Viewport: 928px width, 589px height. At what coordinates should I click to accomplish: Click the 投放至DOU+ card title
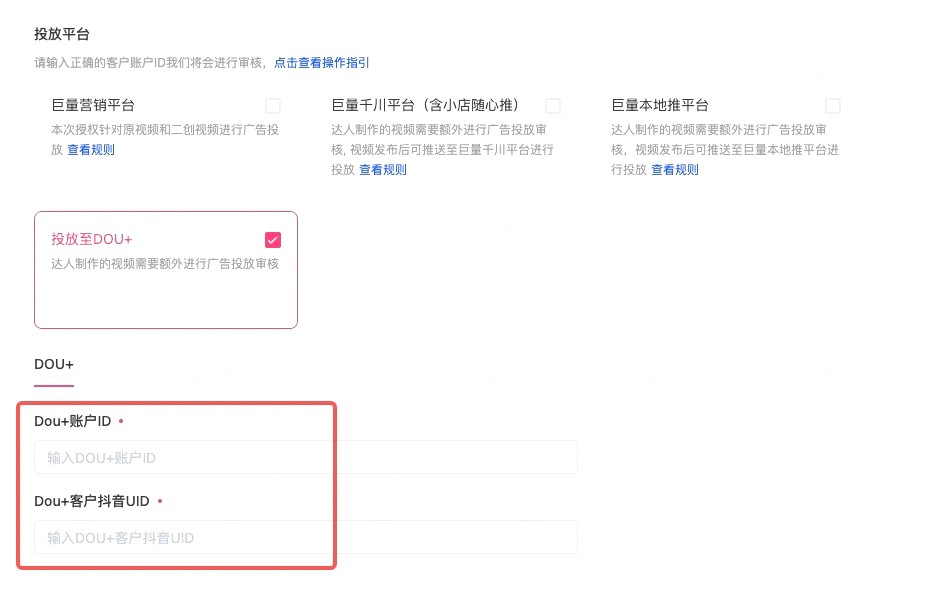(x=92, y=240)
